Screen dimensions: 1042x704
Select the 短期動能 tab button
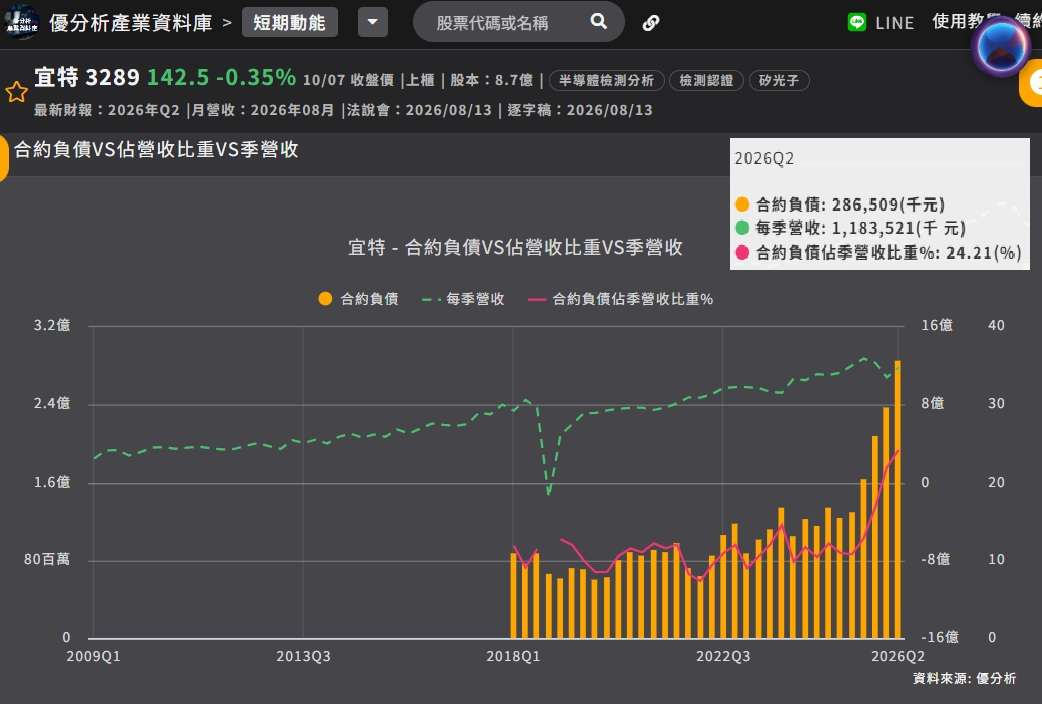[289, 23]
